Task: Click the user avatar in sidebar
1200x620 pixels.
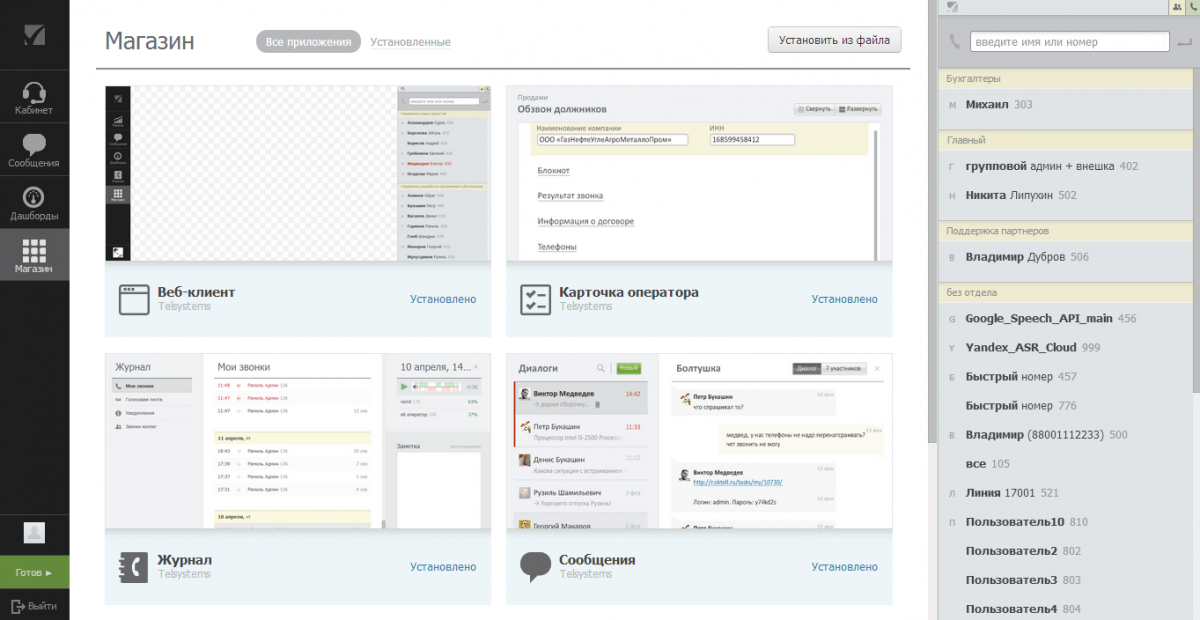Action: pos(34,532)
